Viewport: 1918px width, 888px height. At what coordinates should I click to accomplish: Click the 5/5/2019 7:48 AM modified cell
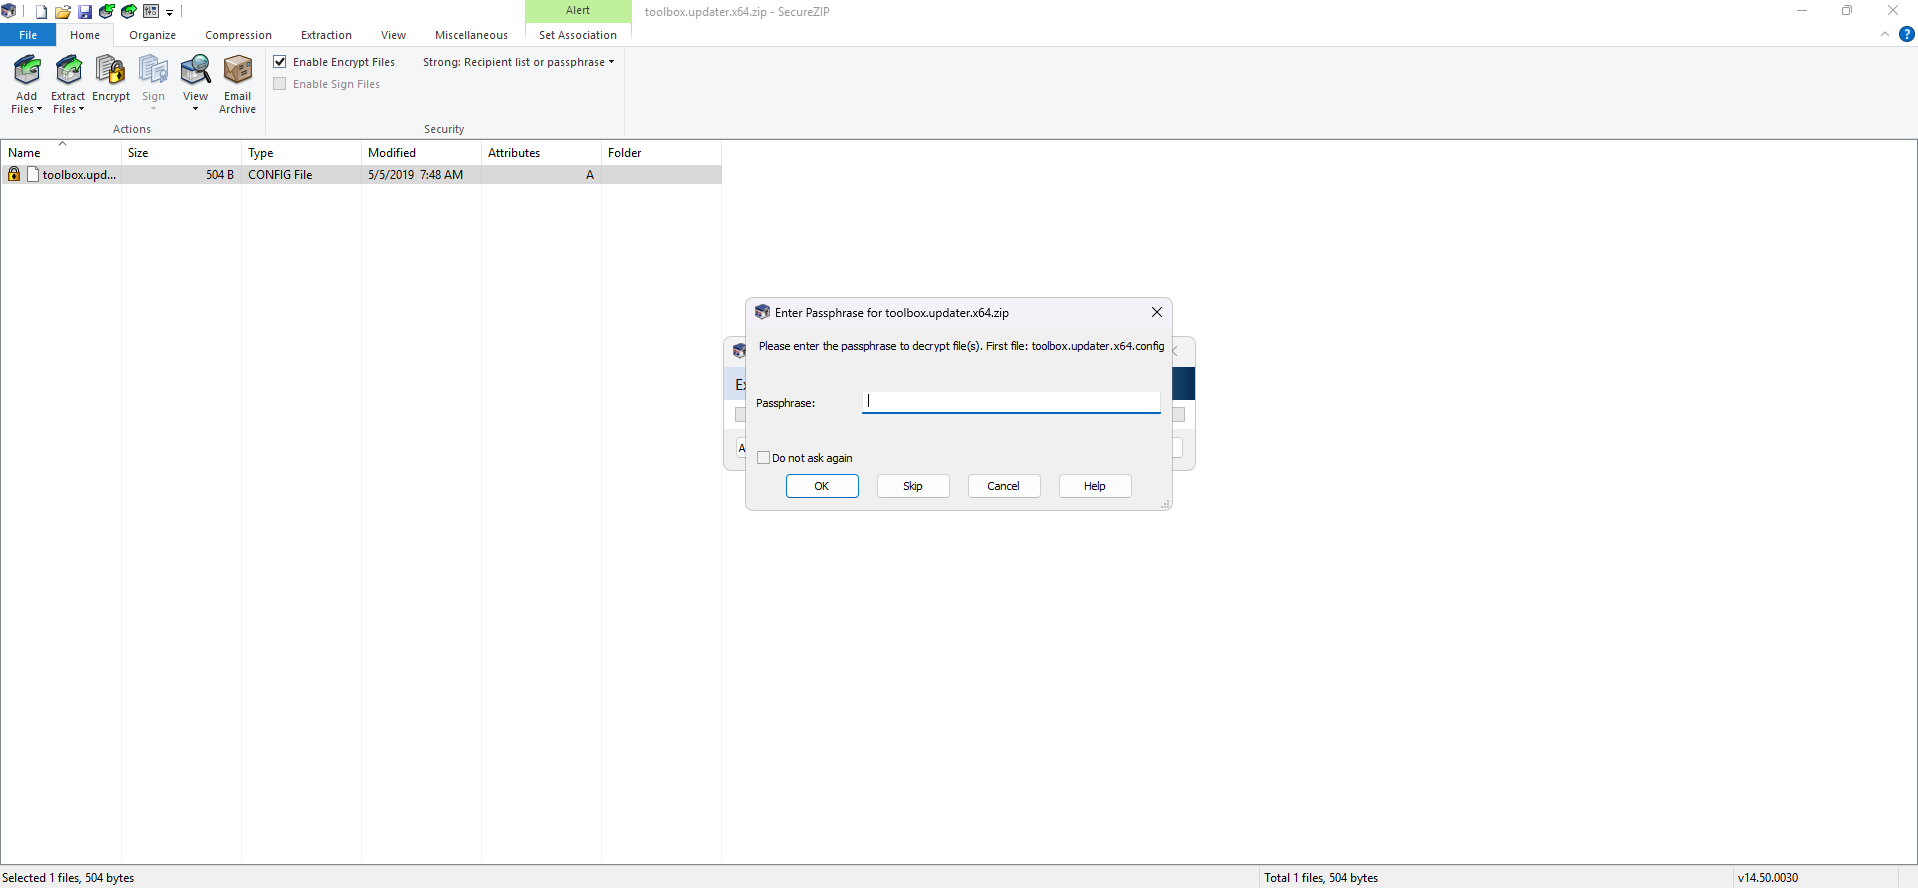[415, 175]
